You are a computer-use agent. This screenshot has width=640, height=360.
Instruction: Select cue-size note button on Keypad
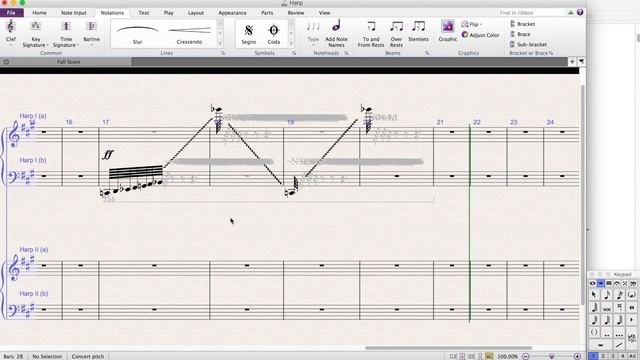click(632, 295)
